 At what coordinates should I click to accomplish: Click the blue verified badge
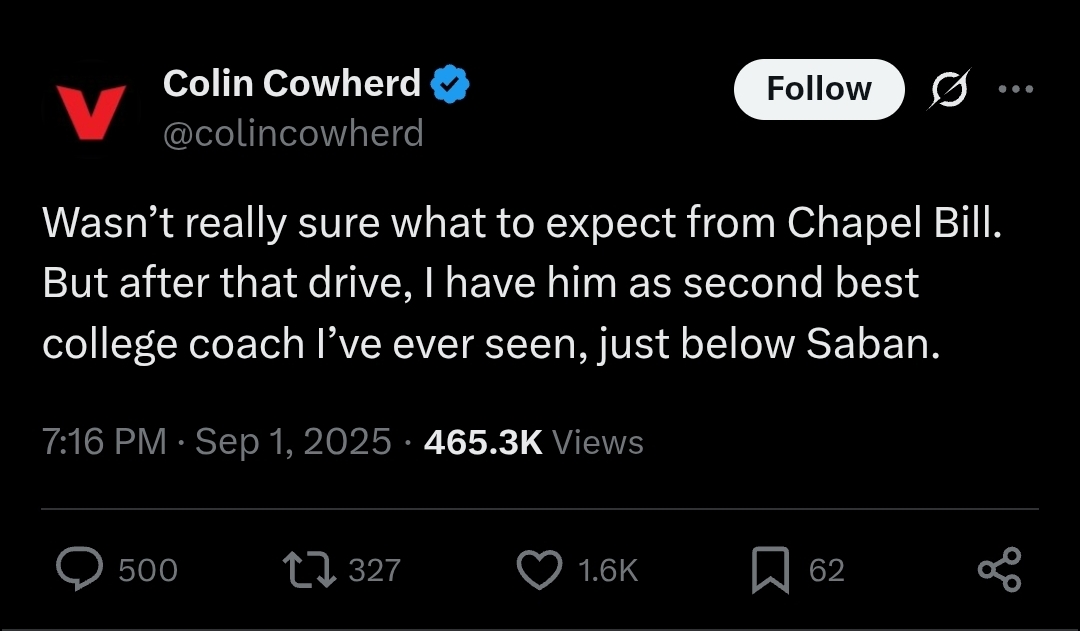pyautogui.click(x=450, y=84)
